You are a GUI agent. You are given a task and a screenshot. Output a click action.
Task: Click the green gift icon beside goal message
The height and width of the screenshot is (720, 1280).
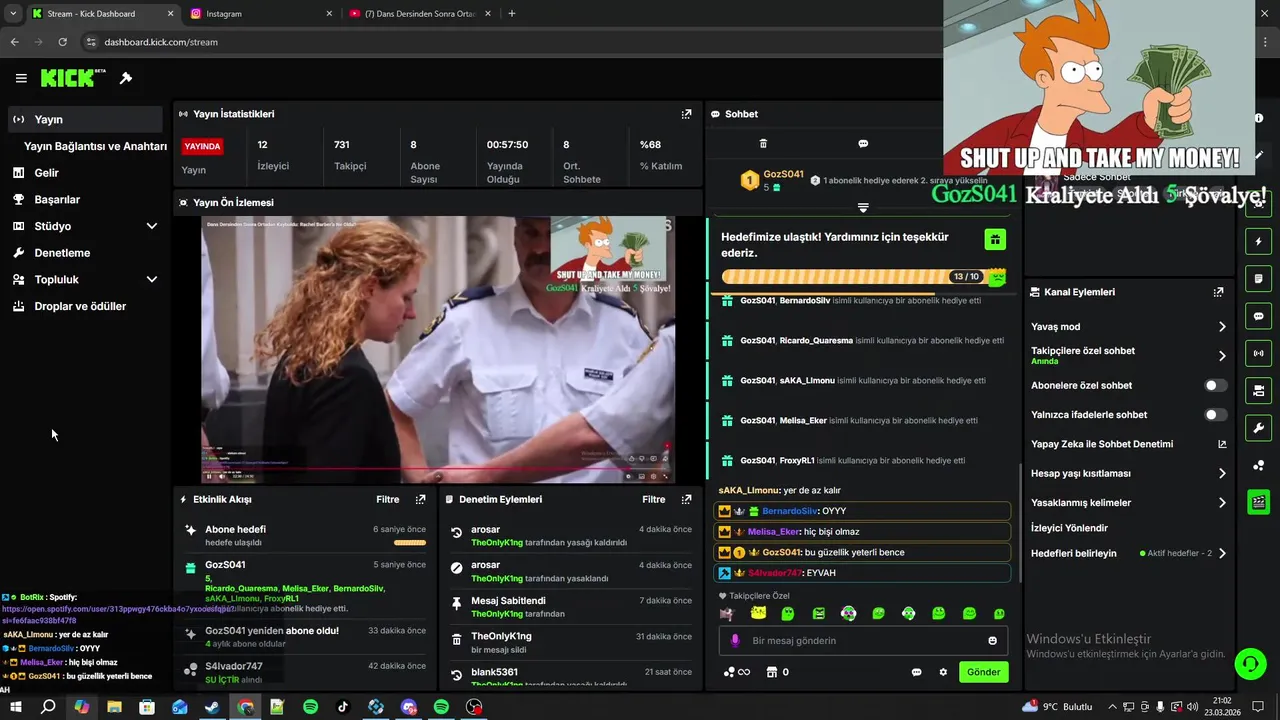point(994,239)
